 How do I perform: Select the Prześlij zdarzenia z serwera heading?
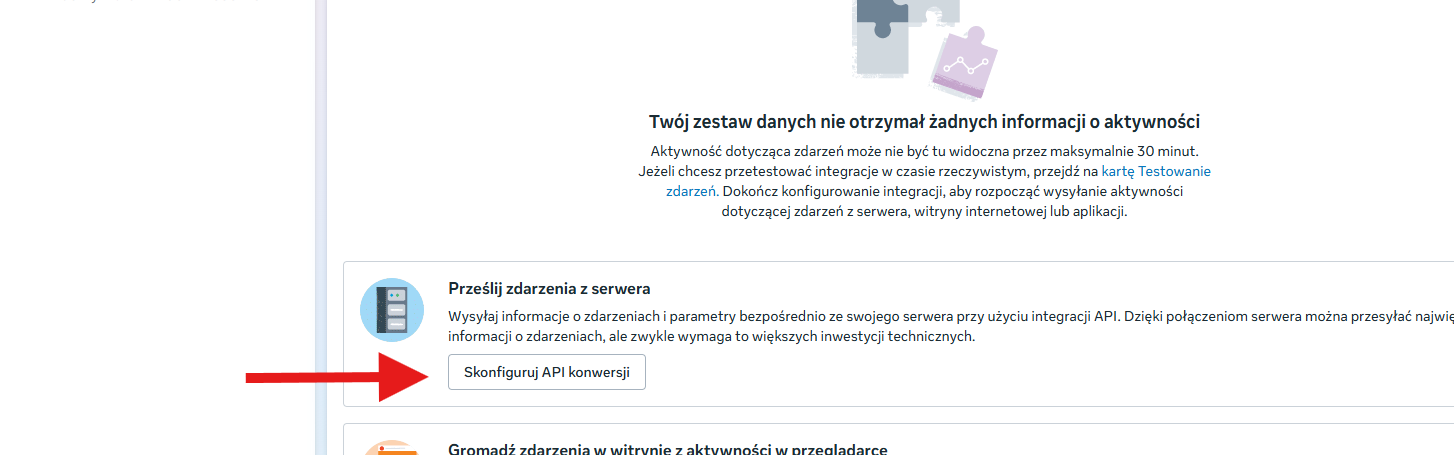coord(549,288)
